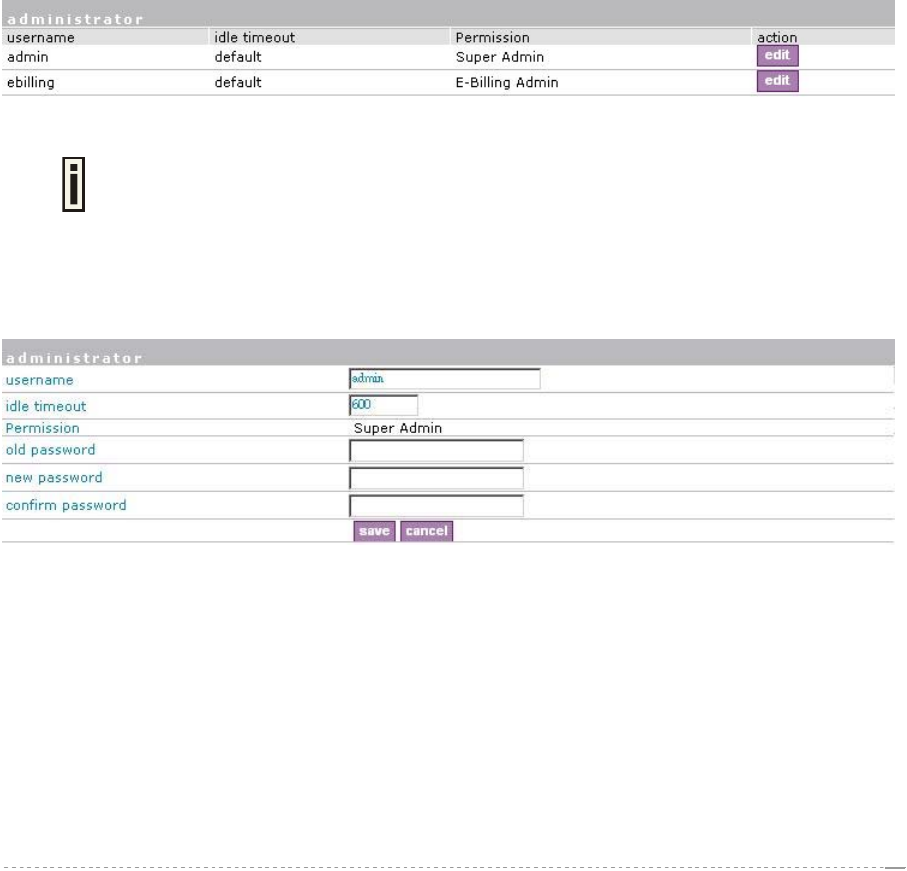
Task: Click the 'confirm password' form label
Action: point(66,505)
